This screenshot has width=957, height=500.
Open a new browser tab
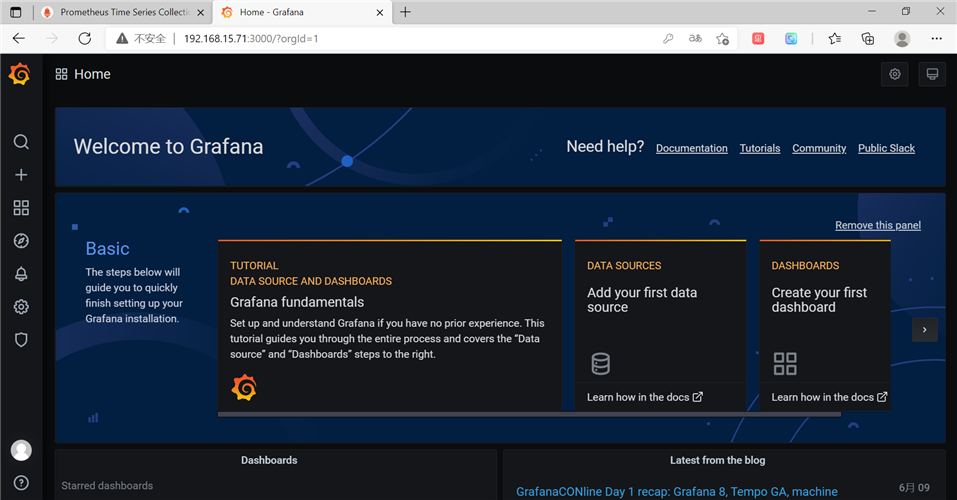click(405, 12)
